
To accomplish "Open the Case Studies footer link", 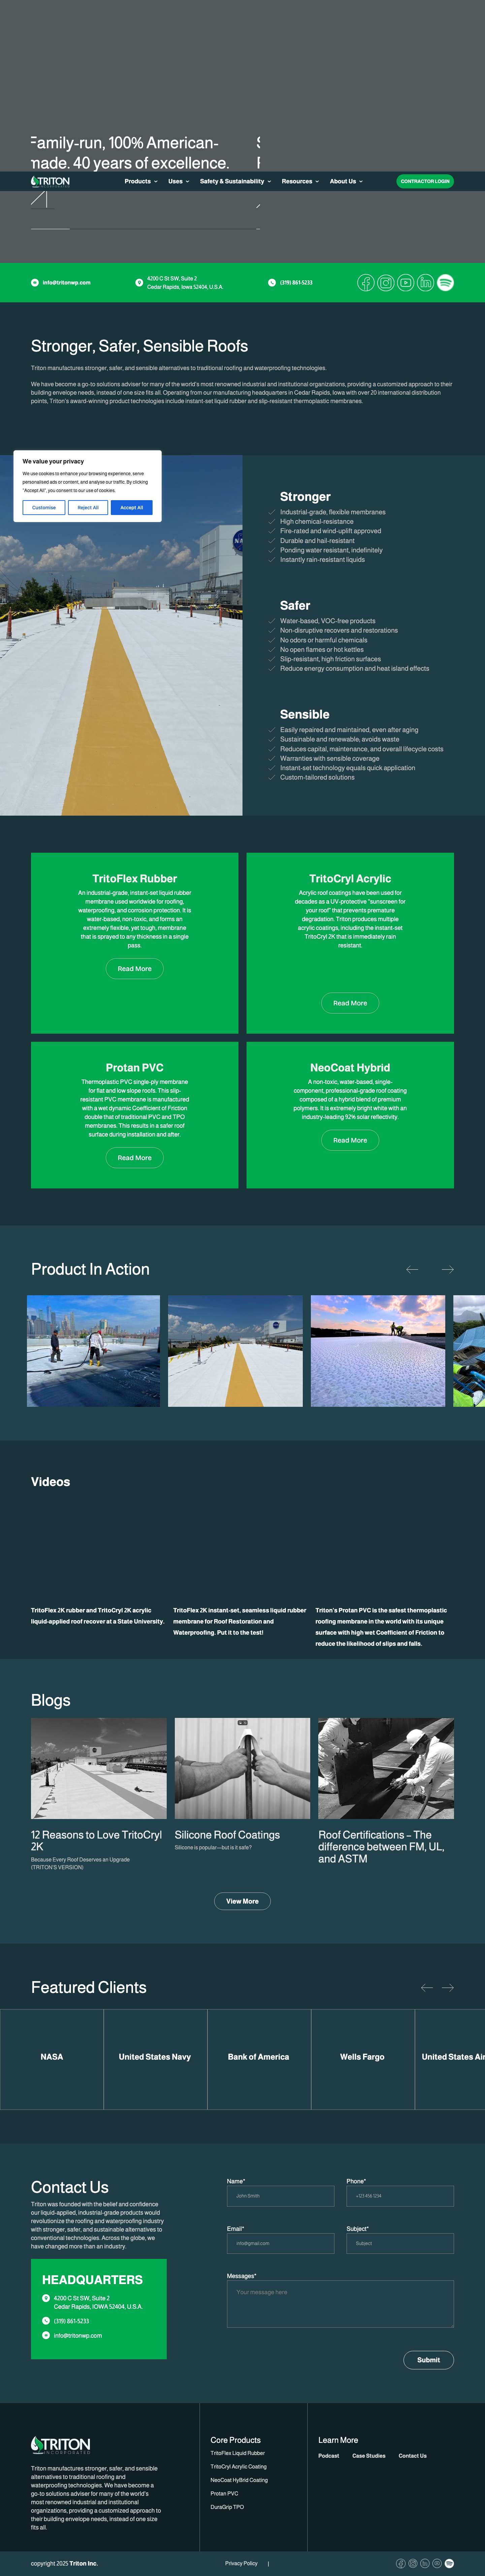I will pyautogui.click(x=369, y=2456).
